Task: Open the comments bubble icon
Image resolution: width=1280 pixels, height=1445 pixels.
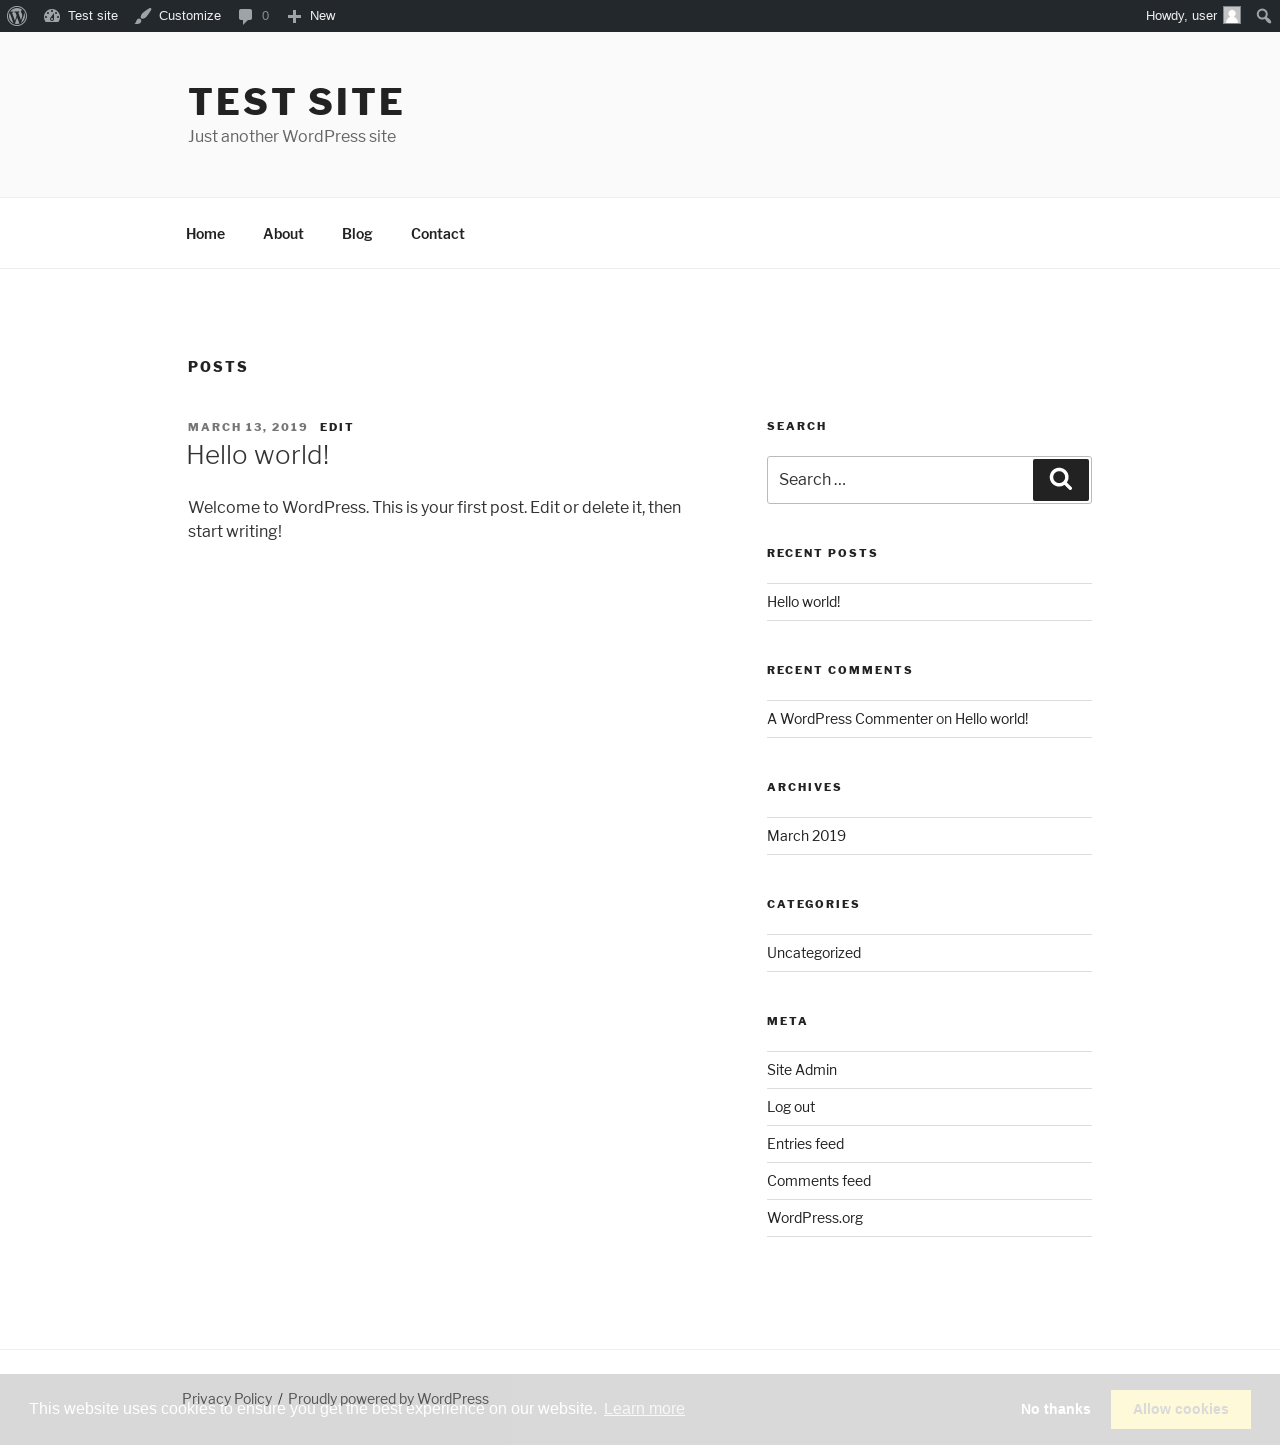Action: [245, 16]
